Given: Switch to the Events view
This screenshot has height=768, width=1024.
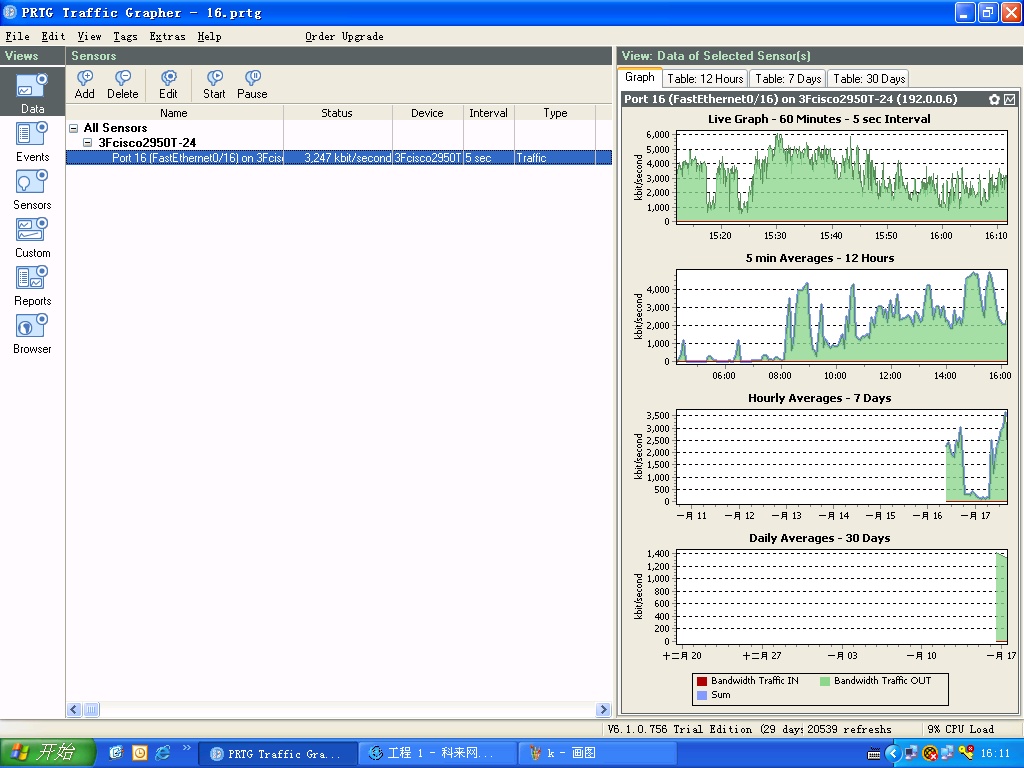Looking at the screenshot, I should tap(32, 141).
